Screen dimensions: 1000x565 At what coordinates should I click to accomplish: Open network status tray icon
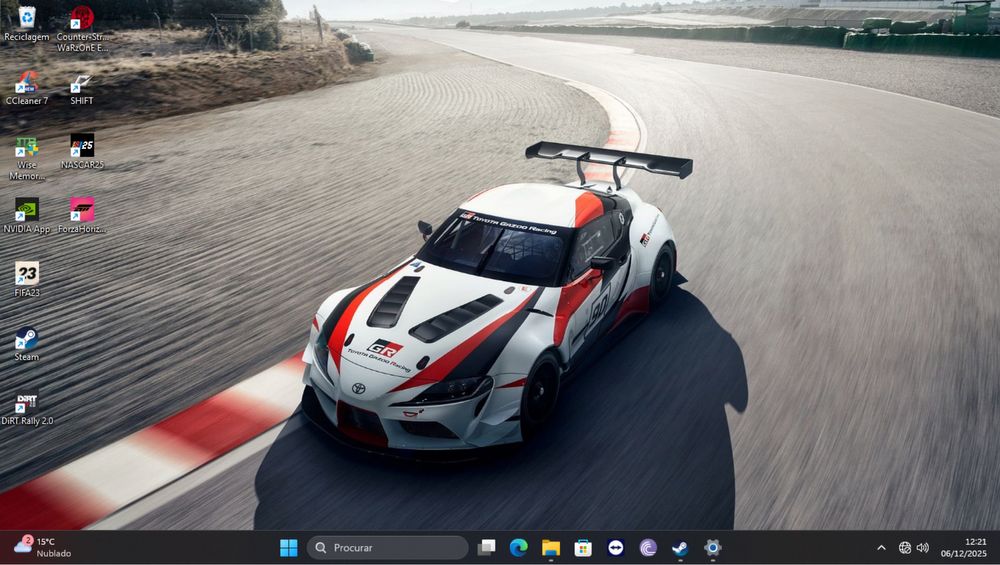pyautogui.click(x=904, y=548)
